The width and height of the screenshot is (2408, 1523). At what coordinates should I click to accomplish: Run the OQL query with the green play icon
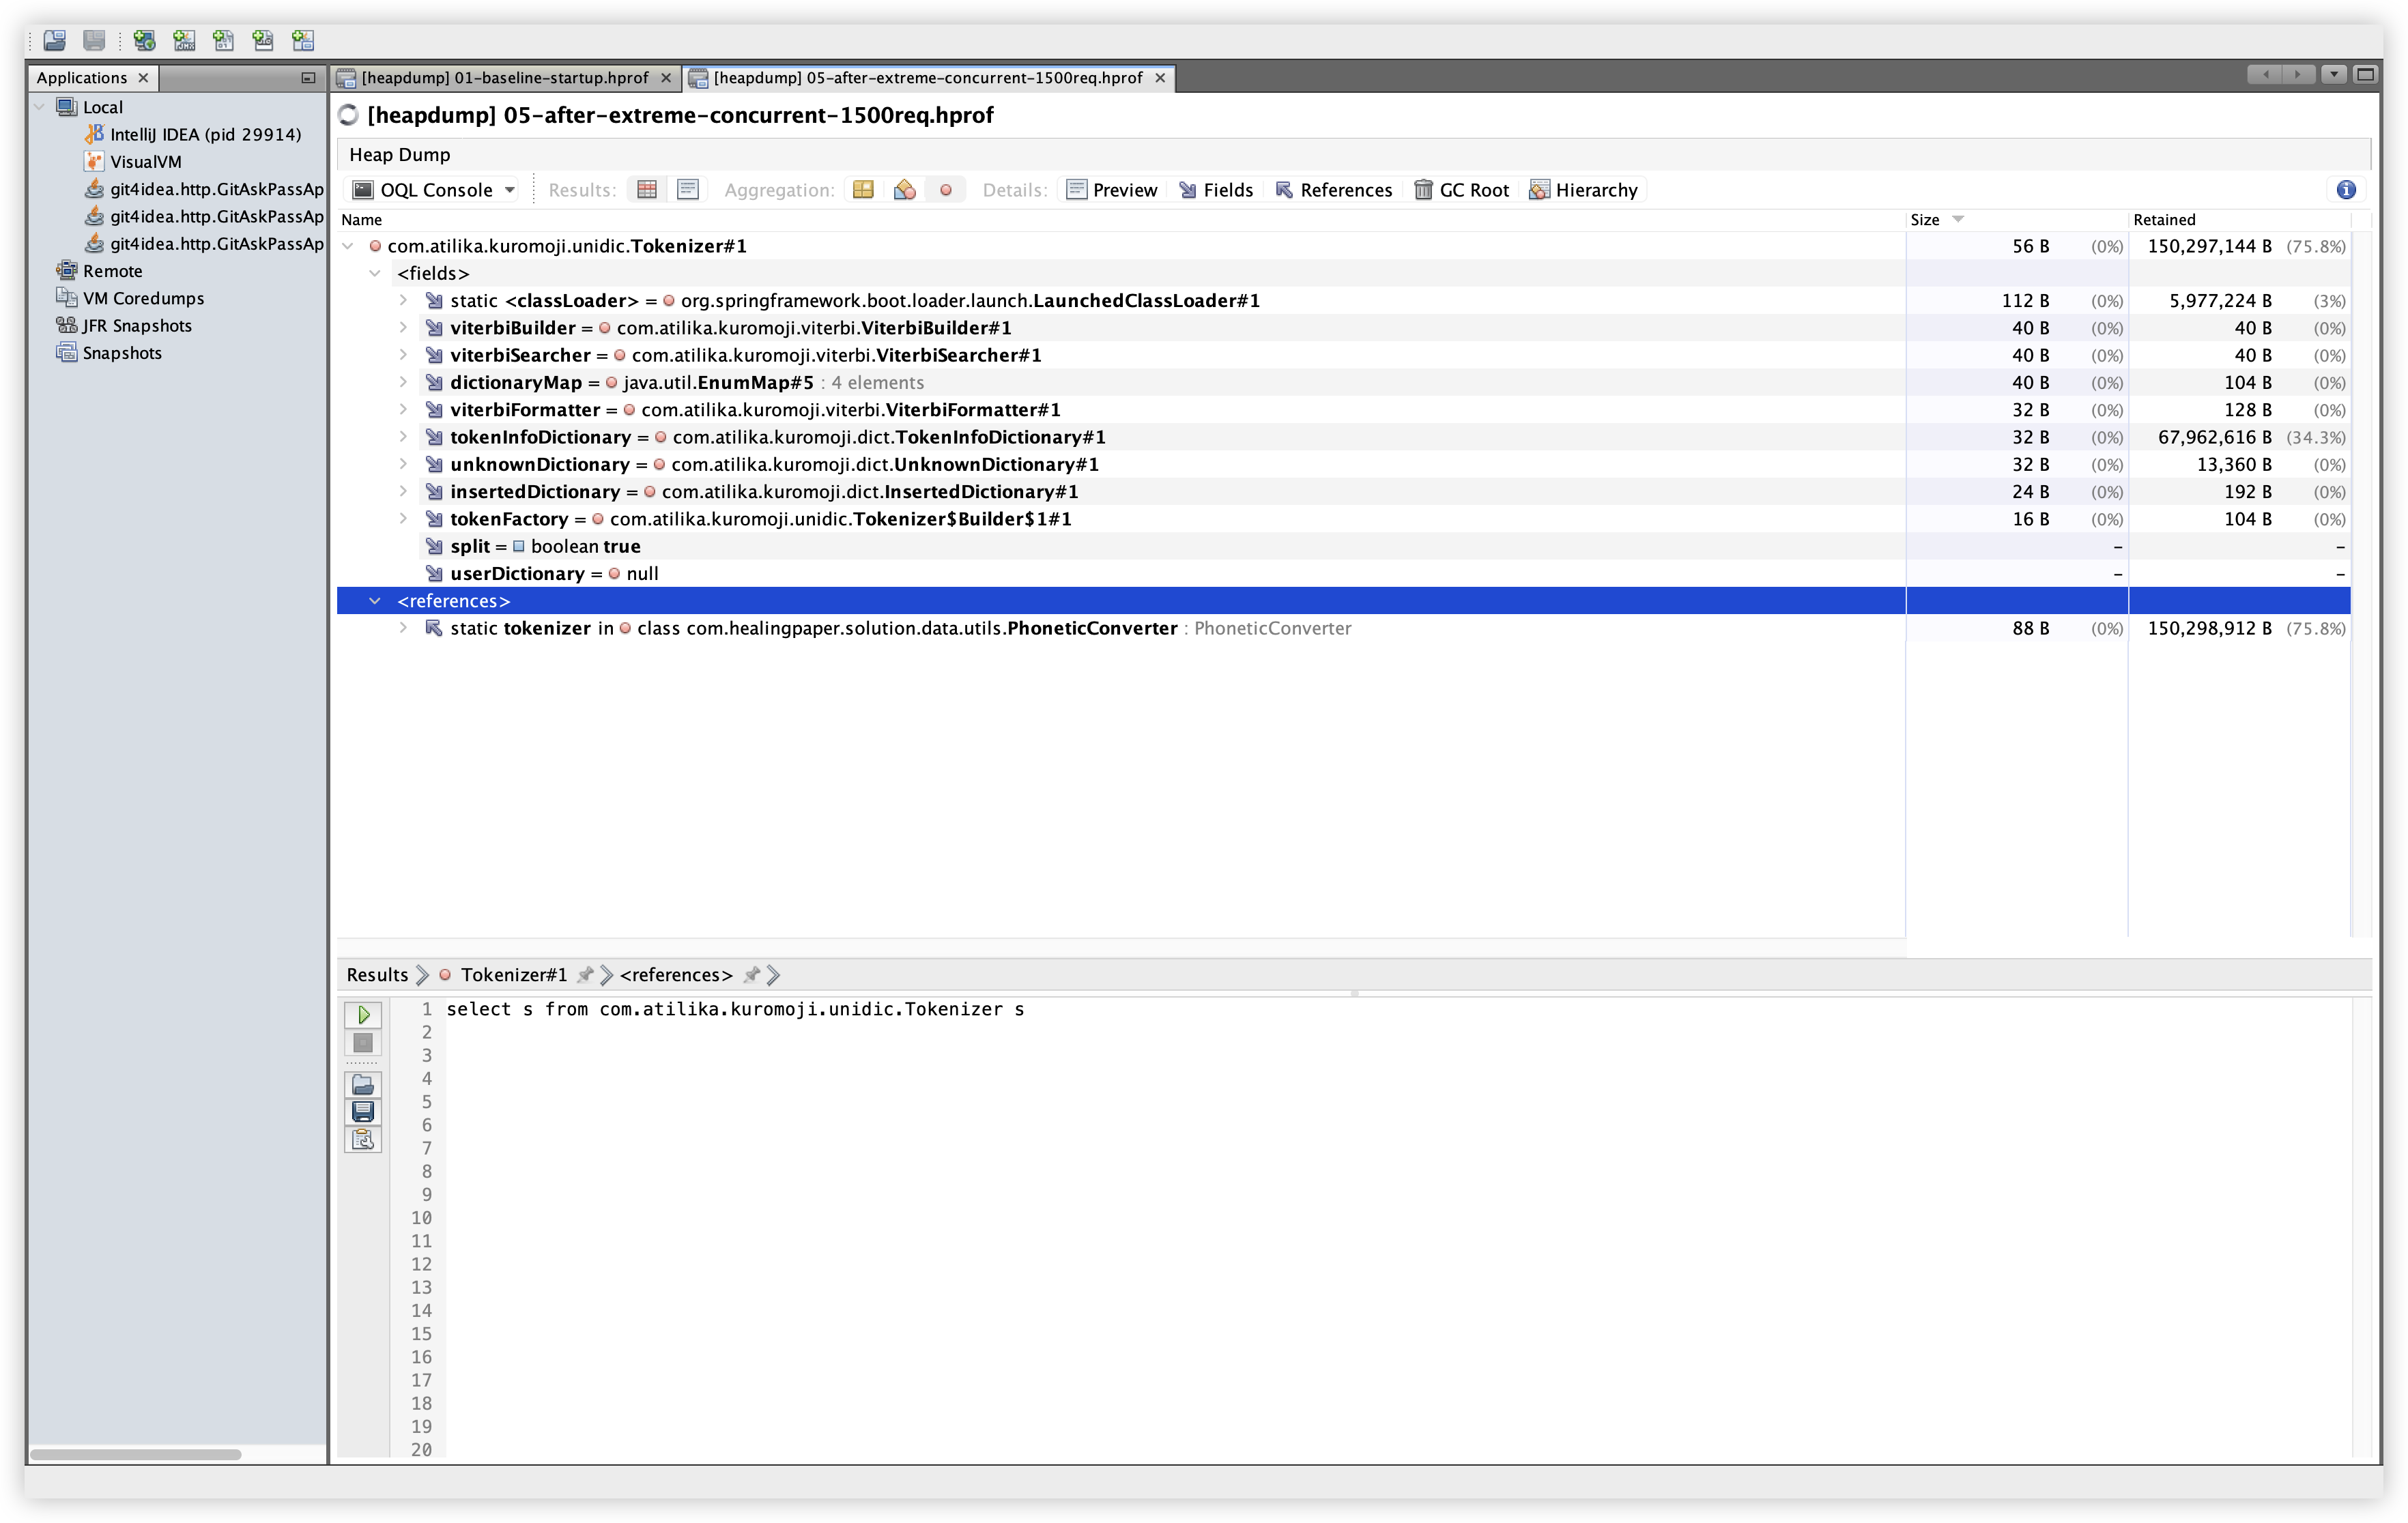tap(363, 1014)
